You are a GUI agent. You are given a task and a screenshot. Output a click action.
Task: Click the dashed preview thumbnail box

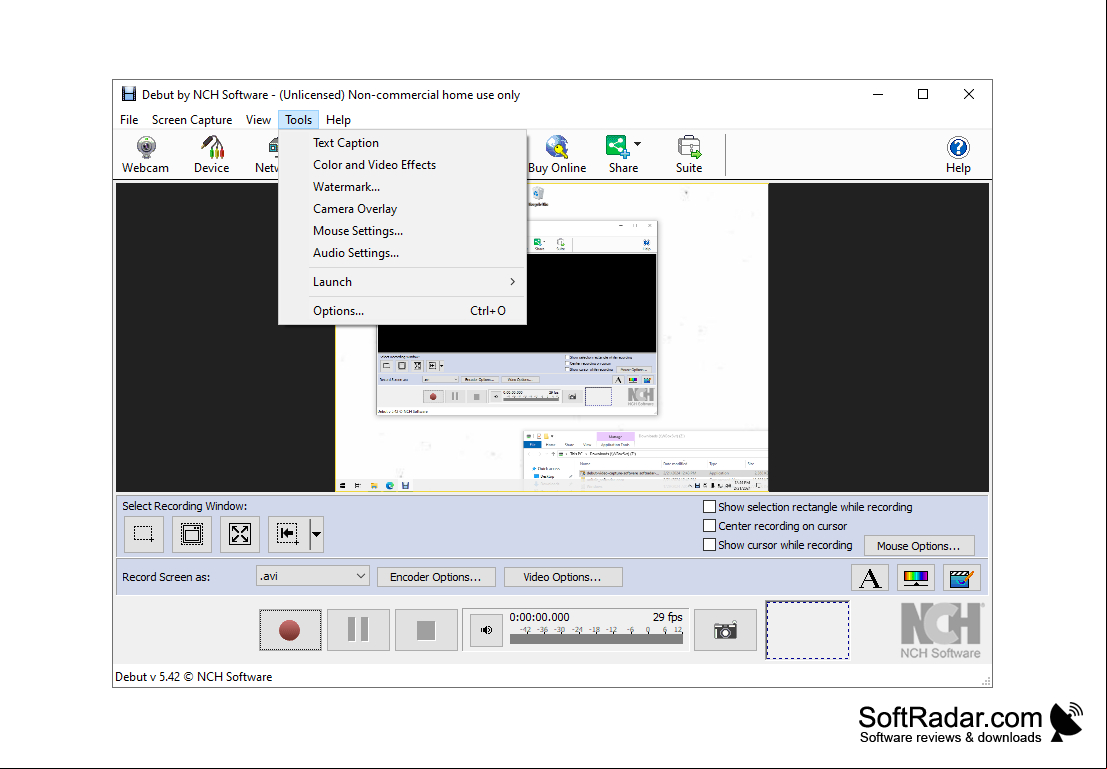tap(808, 630)
